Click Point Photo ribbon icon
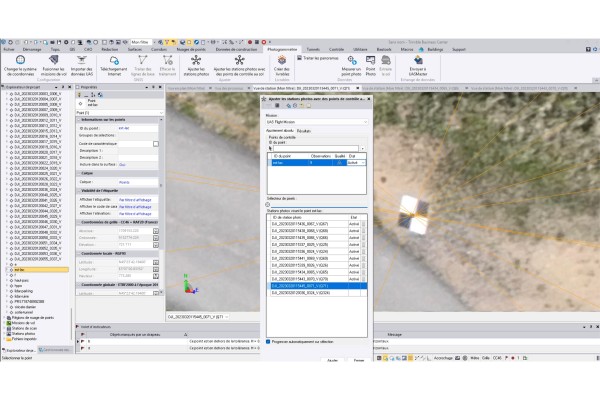Viewport: 600px width, 400px height. (x=370, y=60)
